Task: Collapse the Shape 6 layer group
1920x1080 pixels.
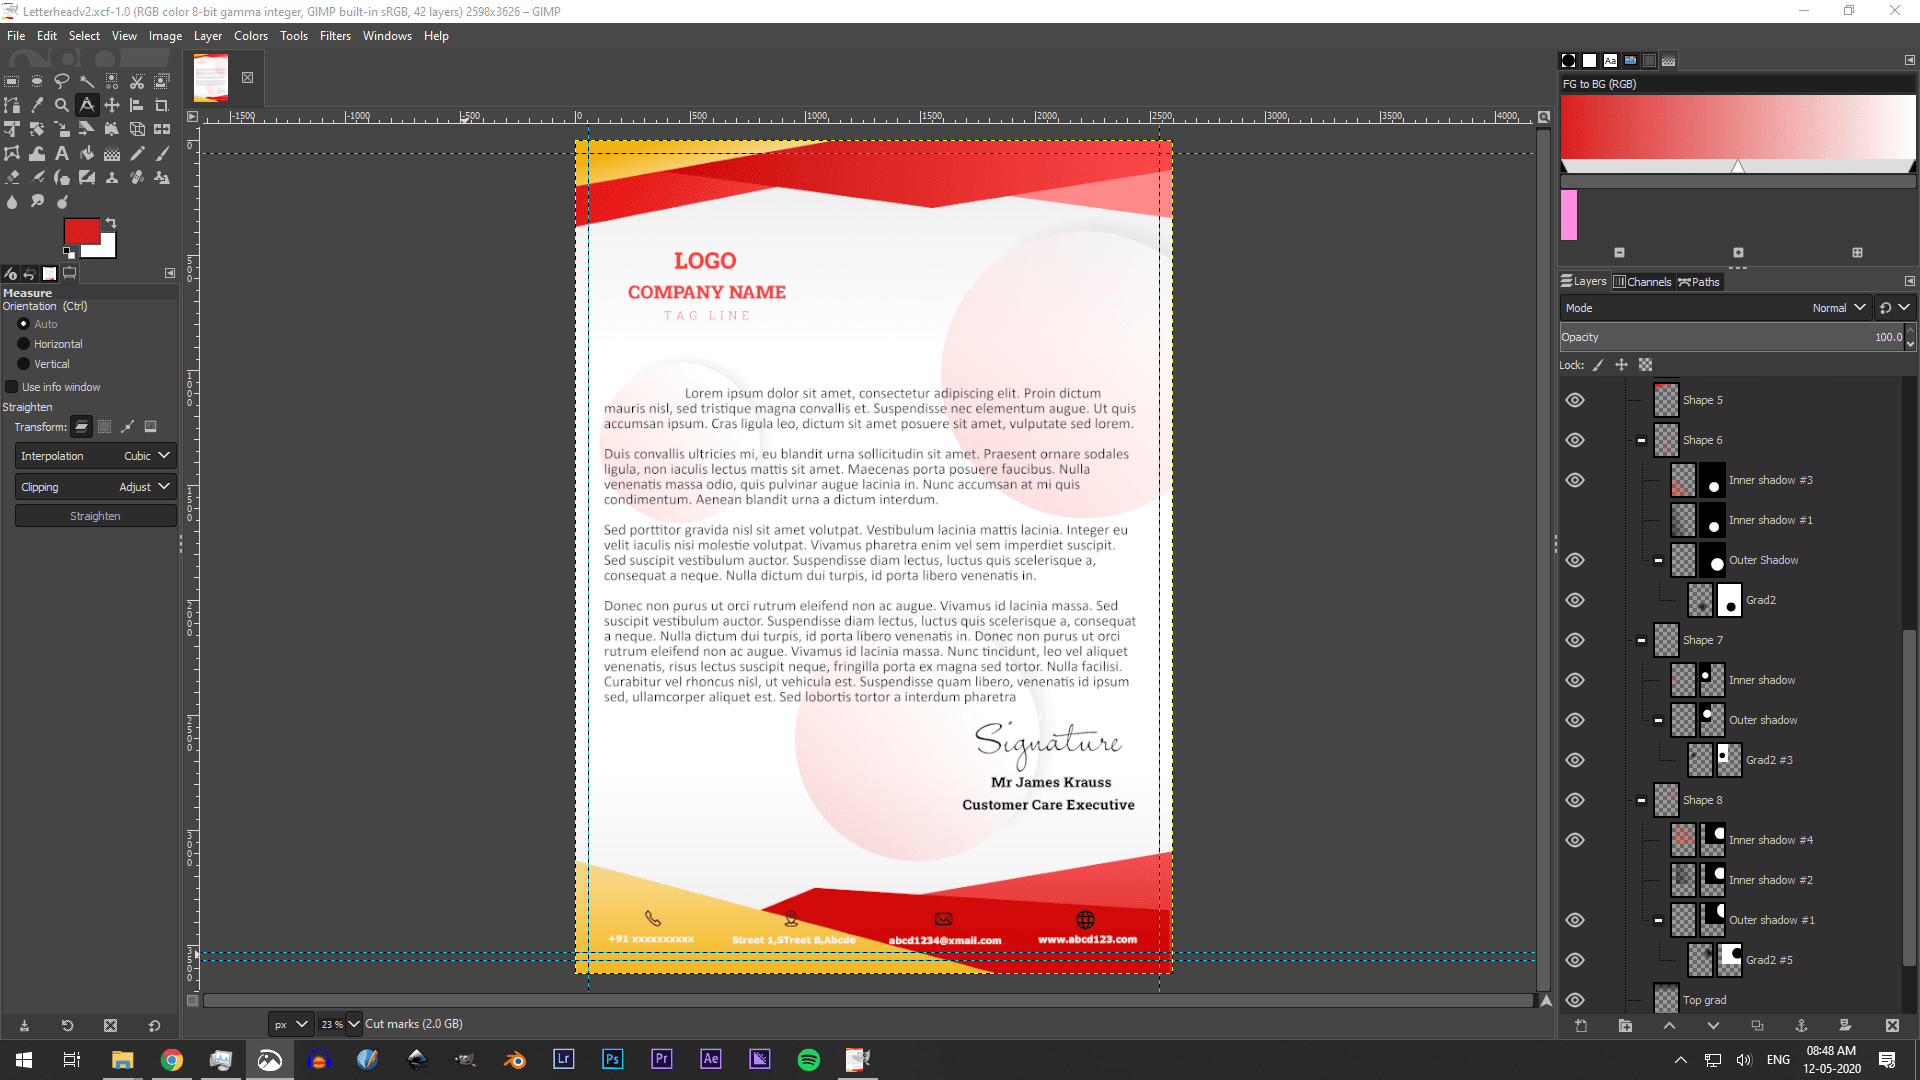Action: point(1643,440)
